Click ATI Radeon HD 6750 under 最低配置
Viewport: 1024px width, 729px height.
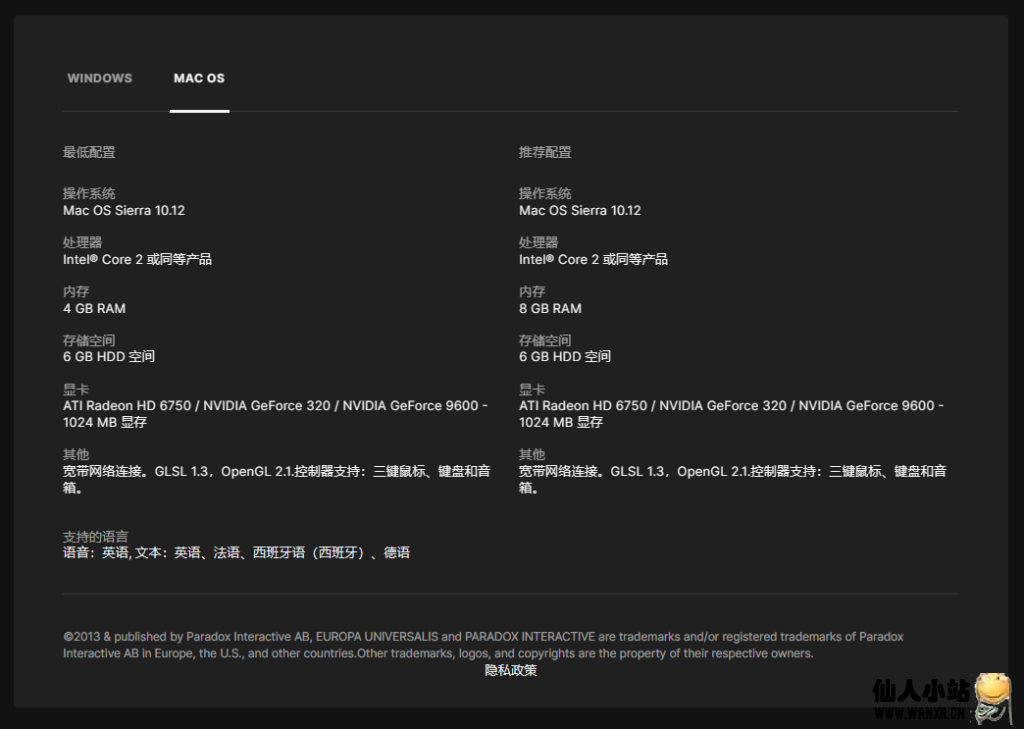click(x=130, y=405)
